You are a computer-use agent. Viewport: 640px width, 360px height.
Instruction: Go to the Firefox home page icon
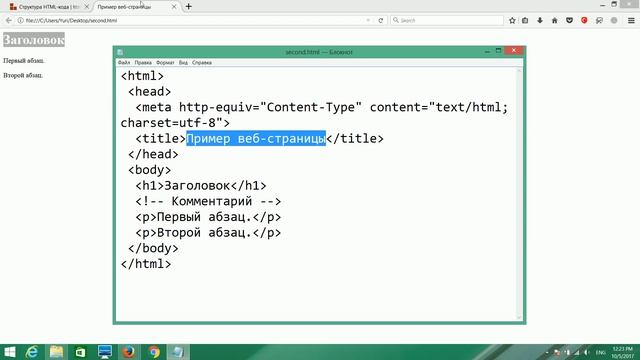point(555,20)
